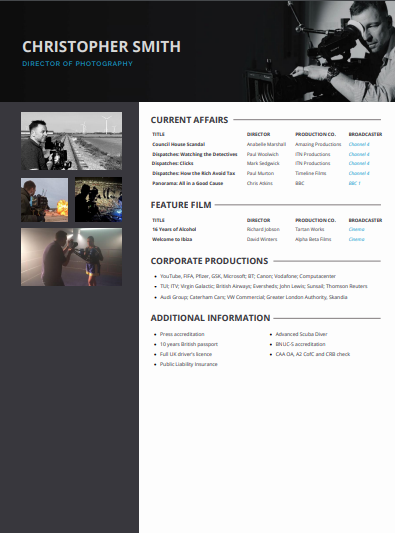Click the Advanced Scuba Diver bullet item
The height and width of the screenshot is (533, 395).
[301, 334]
